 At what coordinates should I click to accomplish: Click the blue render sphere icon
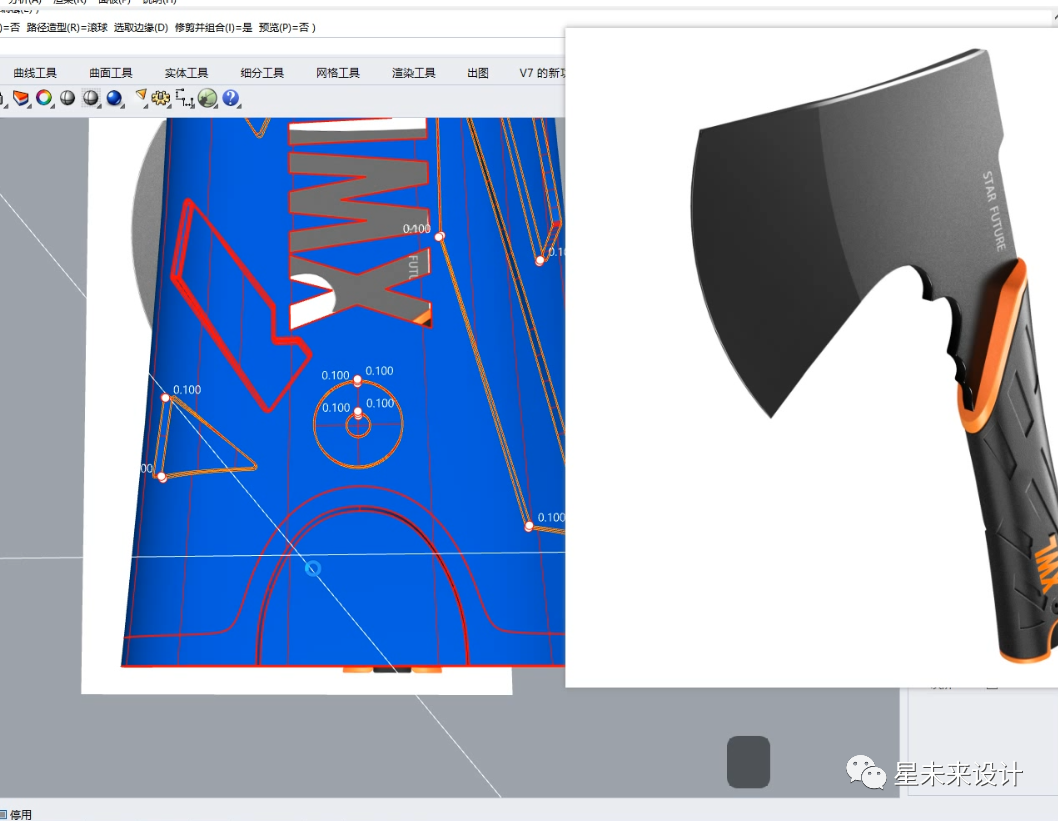click(x=115, y=98)
